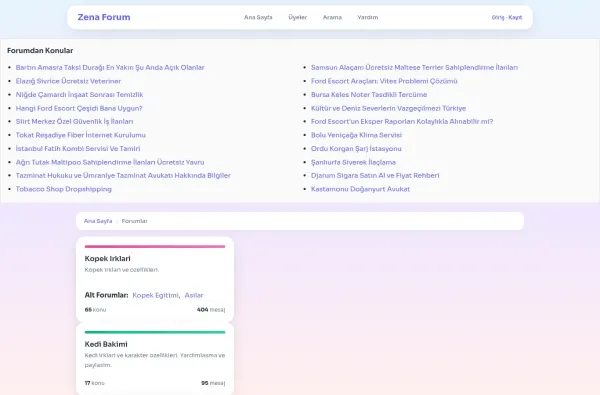Open topic Bartın Amasra Taksi Durağı

(110, 67)
